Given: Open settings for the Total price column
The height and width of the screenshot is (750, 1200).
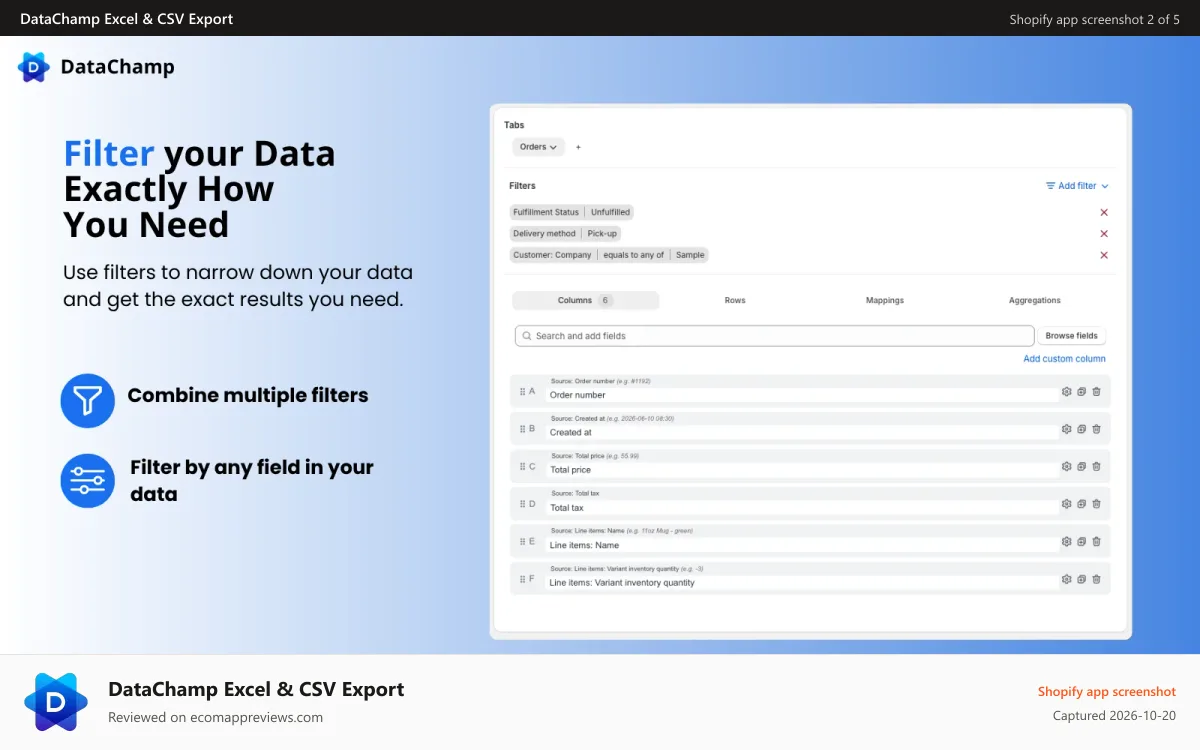Looking at the screenshot, I should click(1066, 466).
